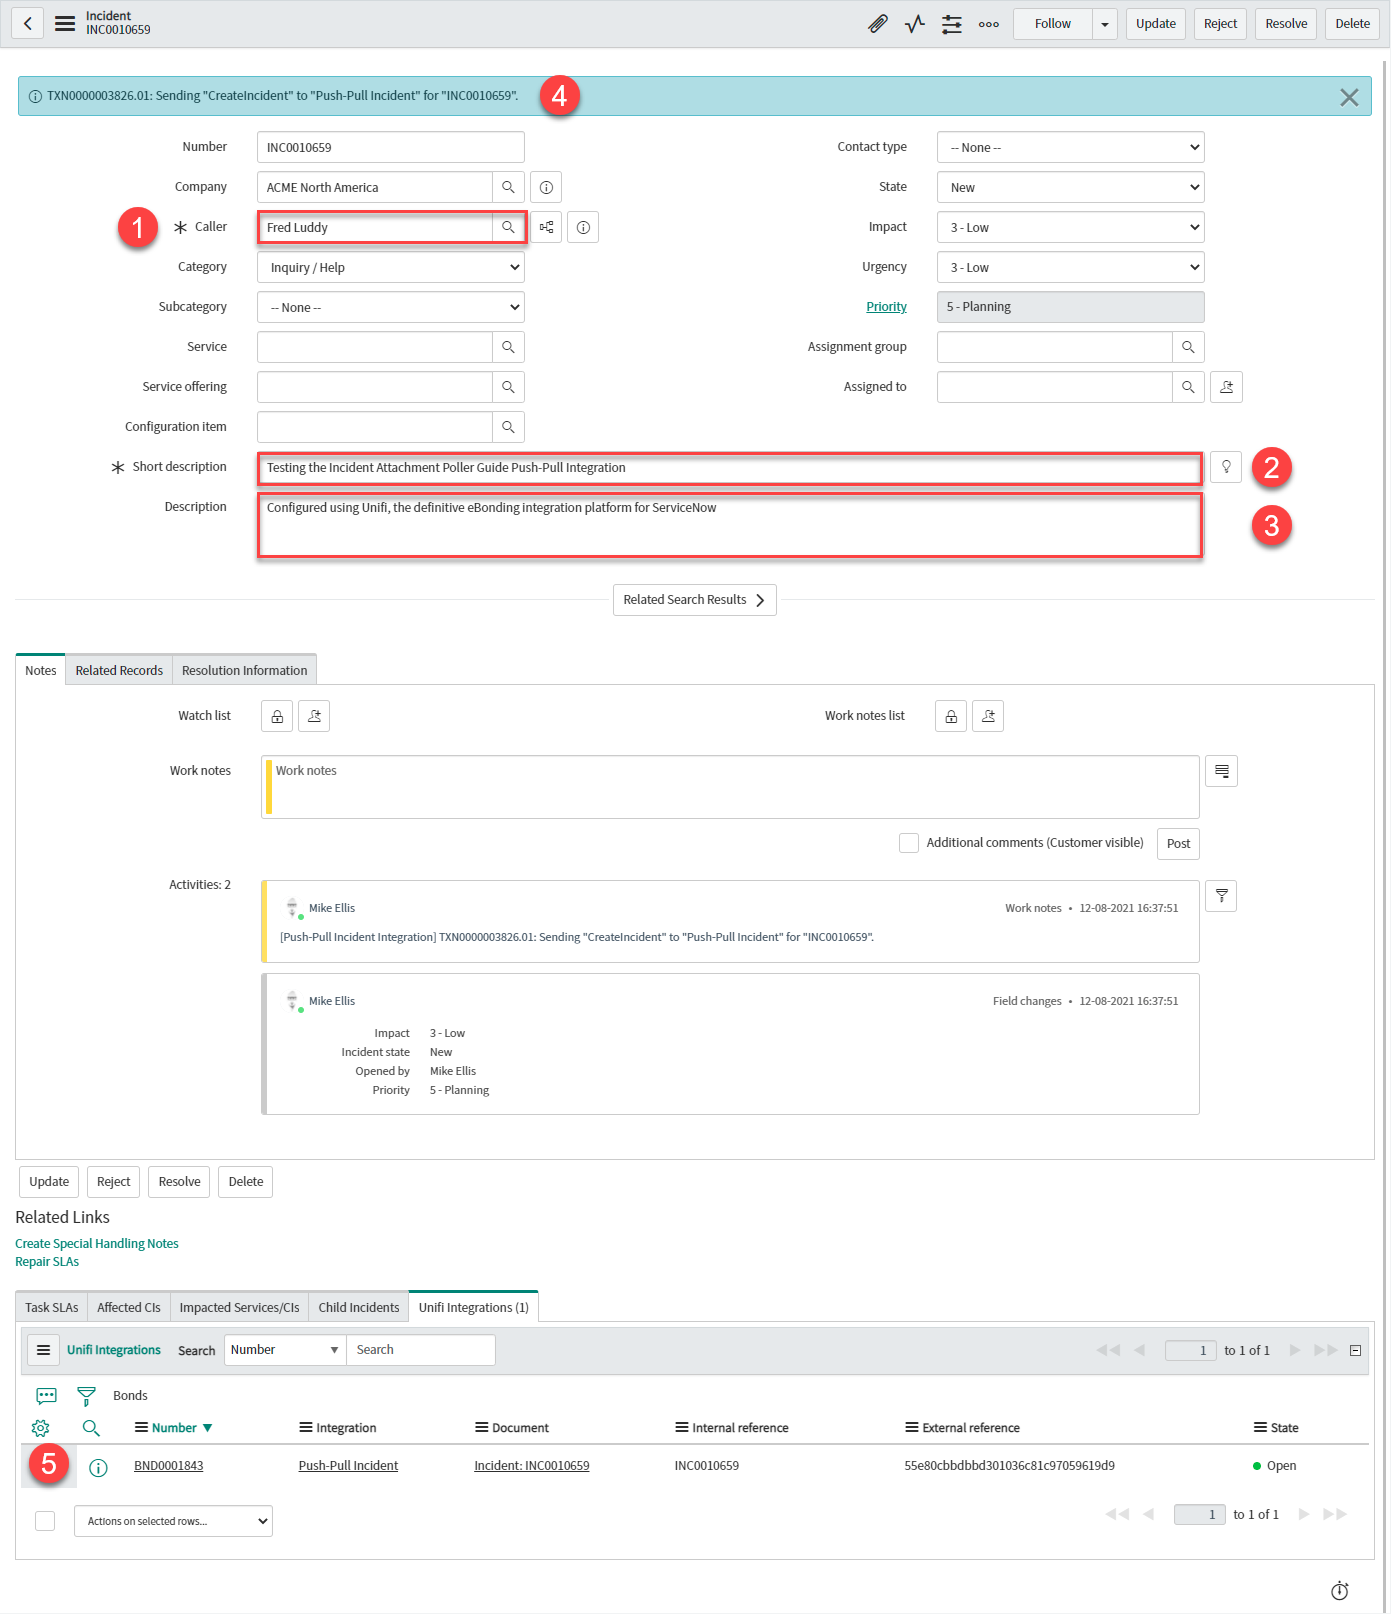Tick the Additional comments (Customer visible) checkbox
Screen dimensions: 1391x1614
[x=908, y=843]
